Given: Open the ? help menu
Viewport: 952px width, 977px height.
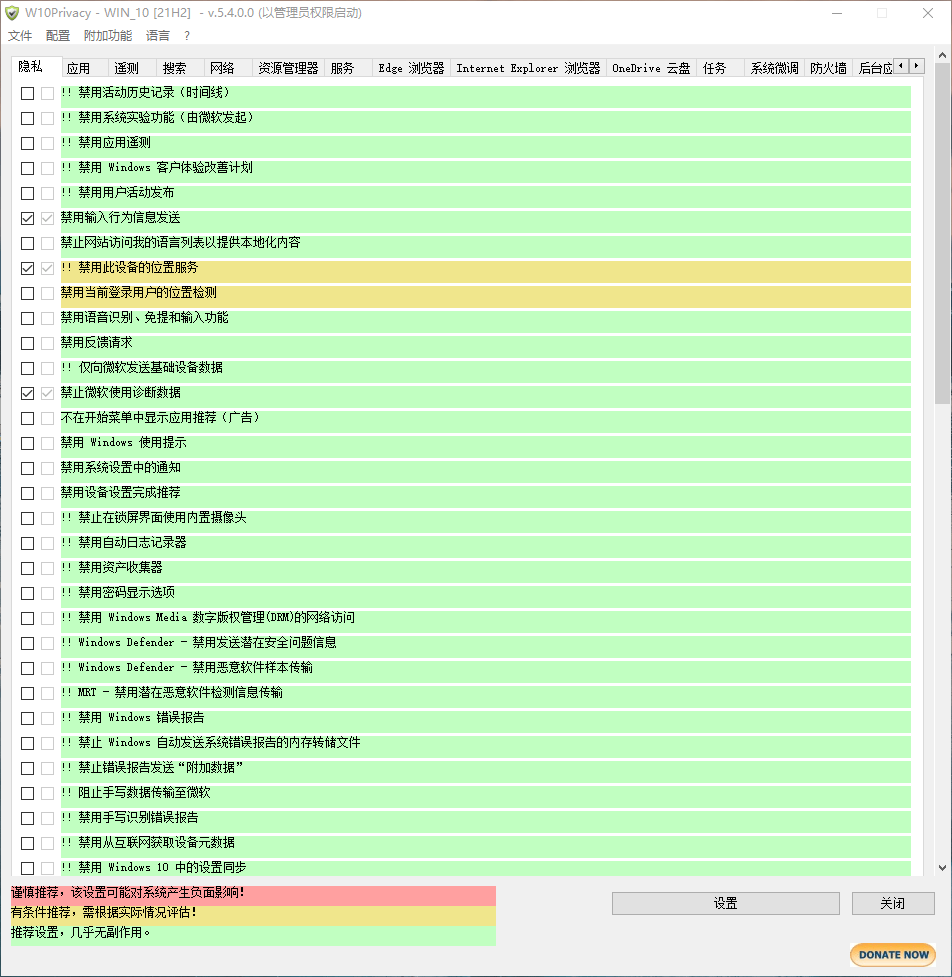Looking at the screenshot, I should click(x=187, y=36).
